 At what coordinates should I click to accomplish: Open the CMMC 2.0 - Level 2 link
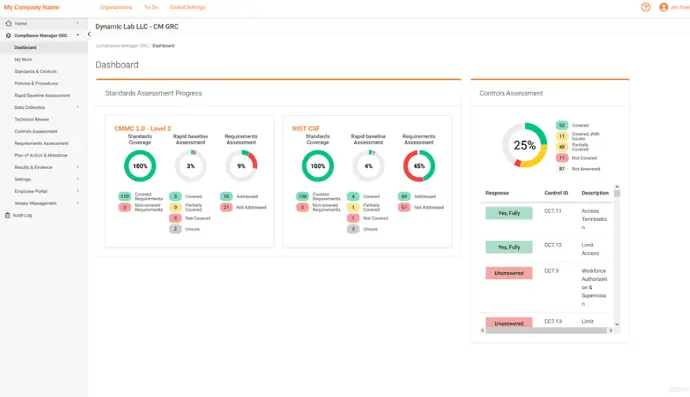(143, 129)
